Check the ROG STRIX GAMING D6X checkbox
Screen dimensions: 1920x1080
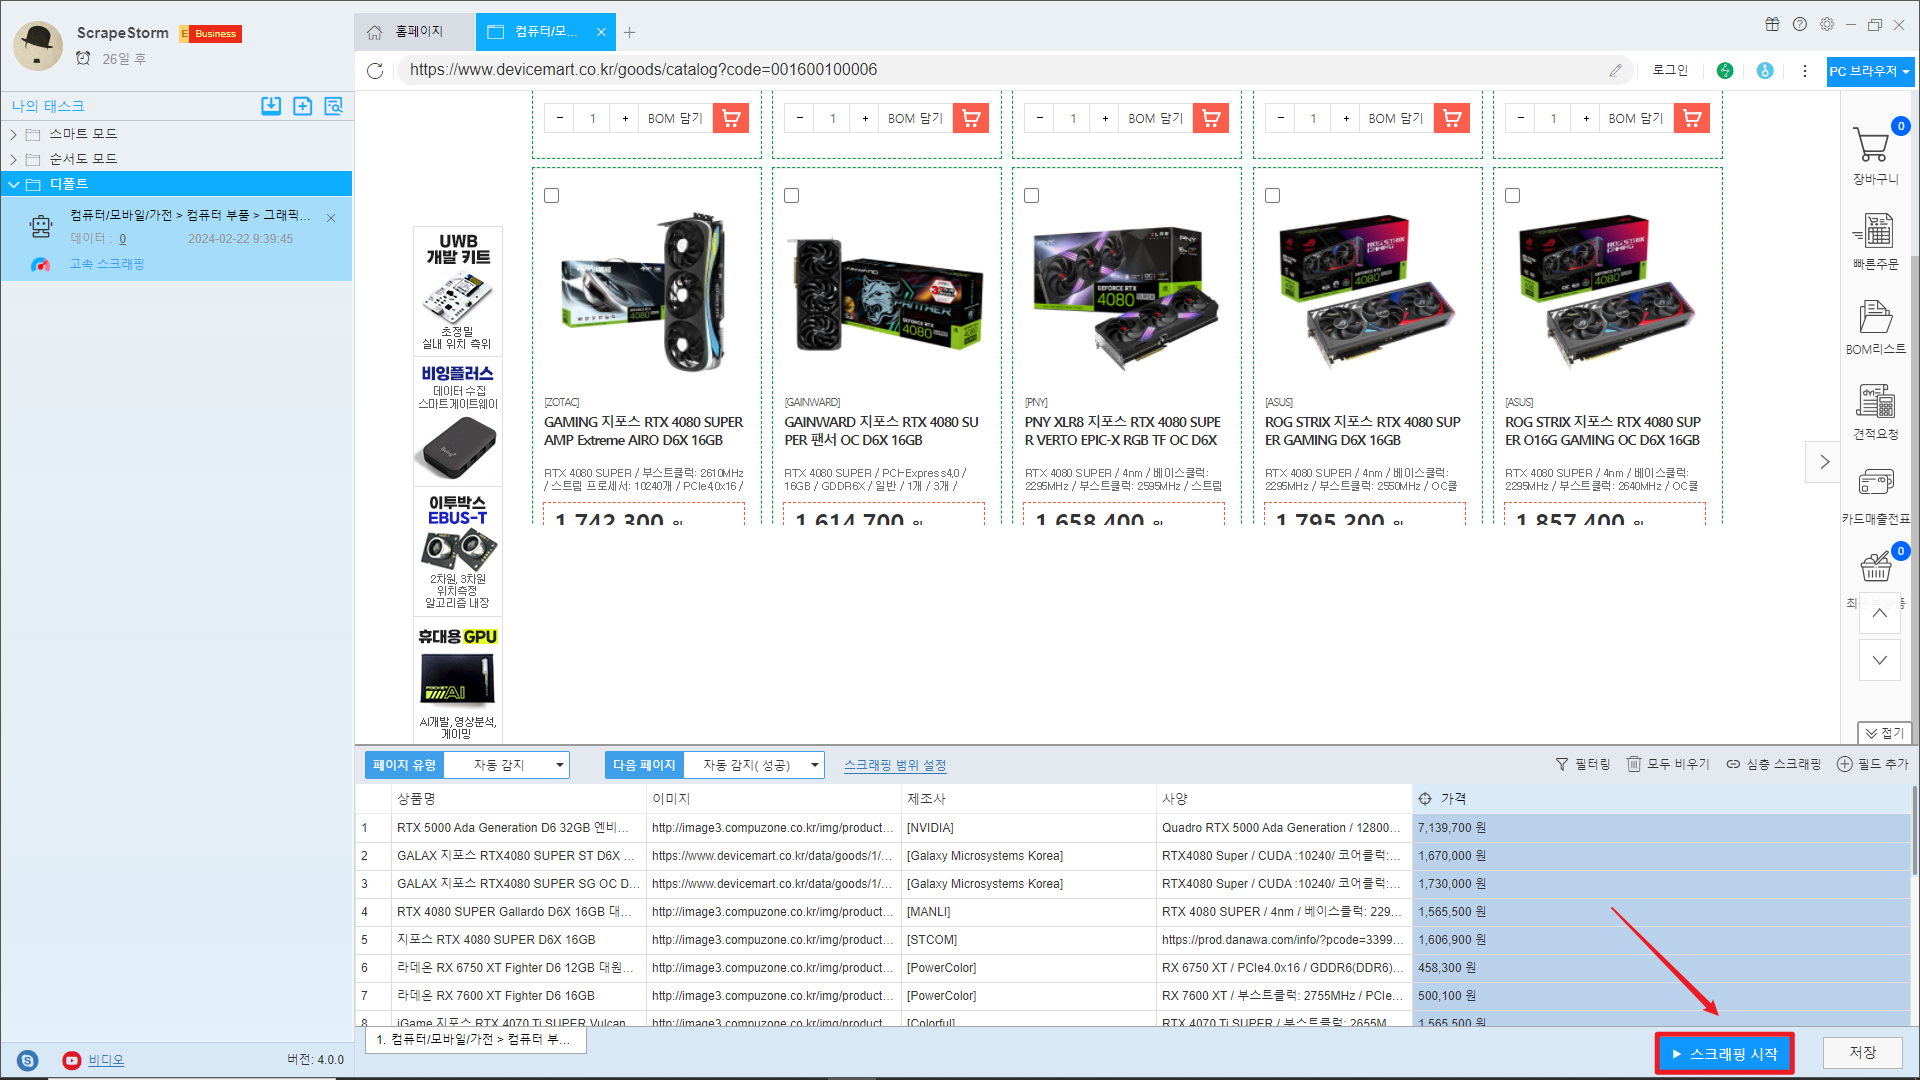coord(1272,196)
